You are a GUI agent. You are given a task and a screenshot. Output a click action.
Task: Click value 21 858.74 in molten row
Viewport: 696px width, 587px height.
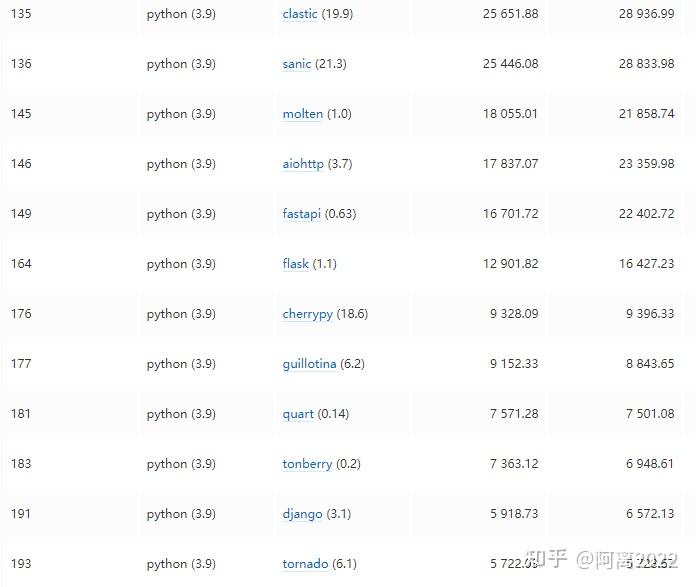[x=646, y=114]
